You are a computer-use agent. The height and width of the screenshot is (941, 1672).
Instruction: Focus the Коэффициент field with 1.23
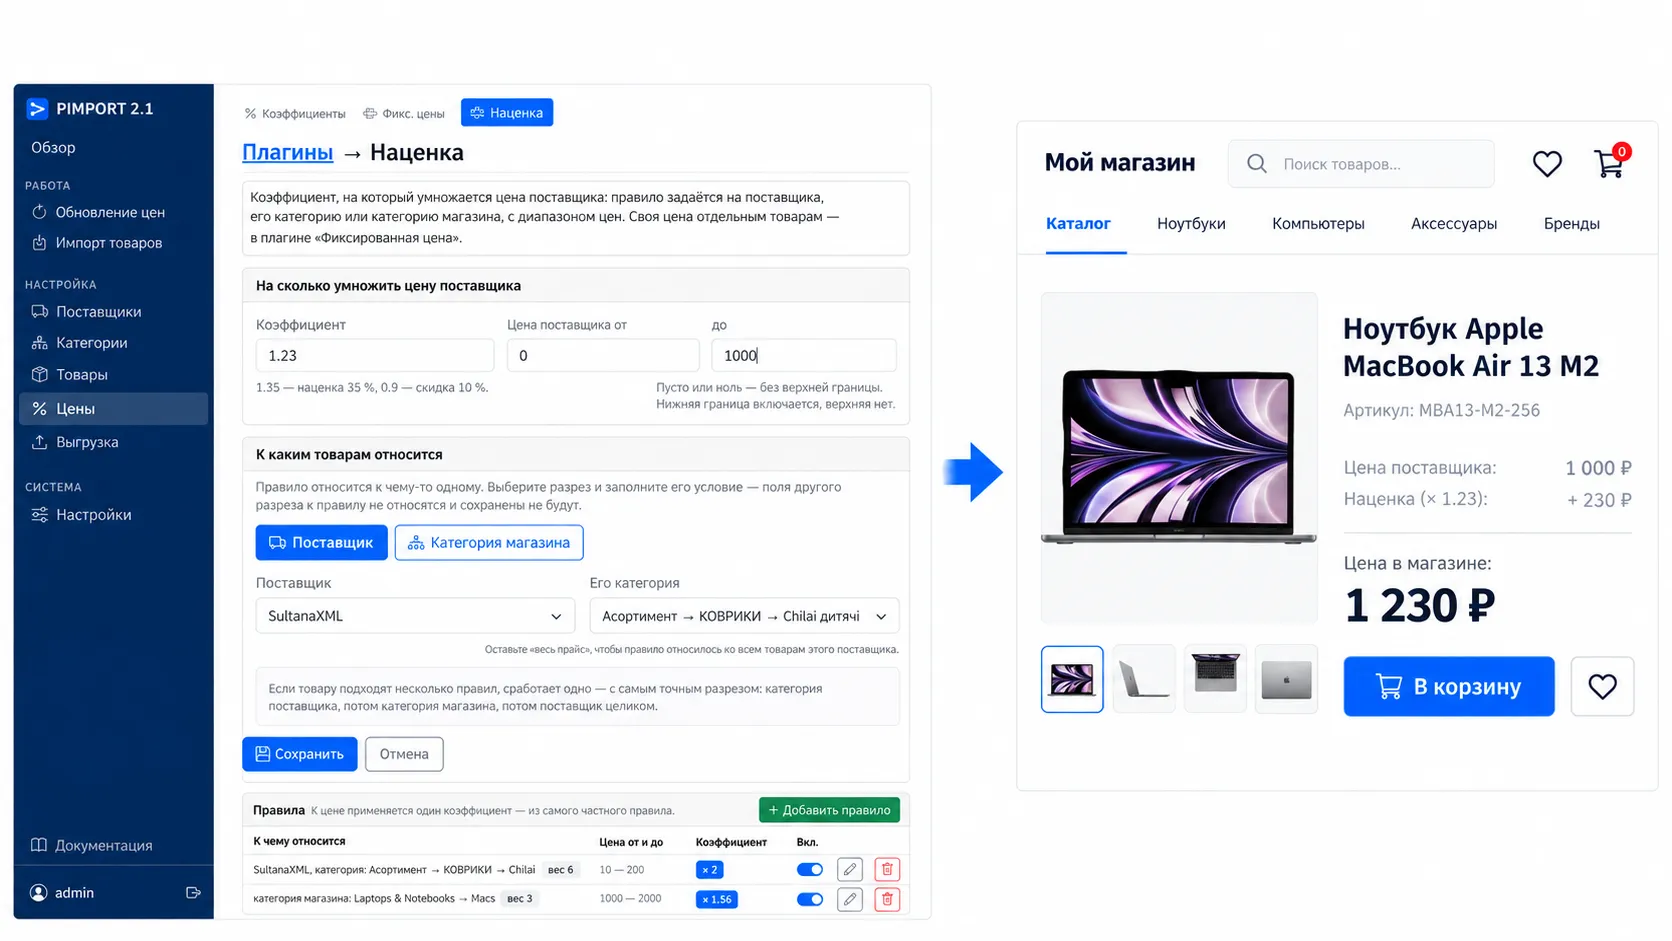click(375, 356)
